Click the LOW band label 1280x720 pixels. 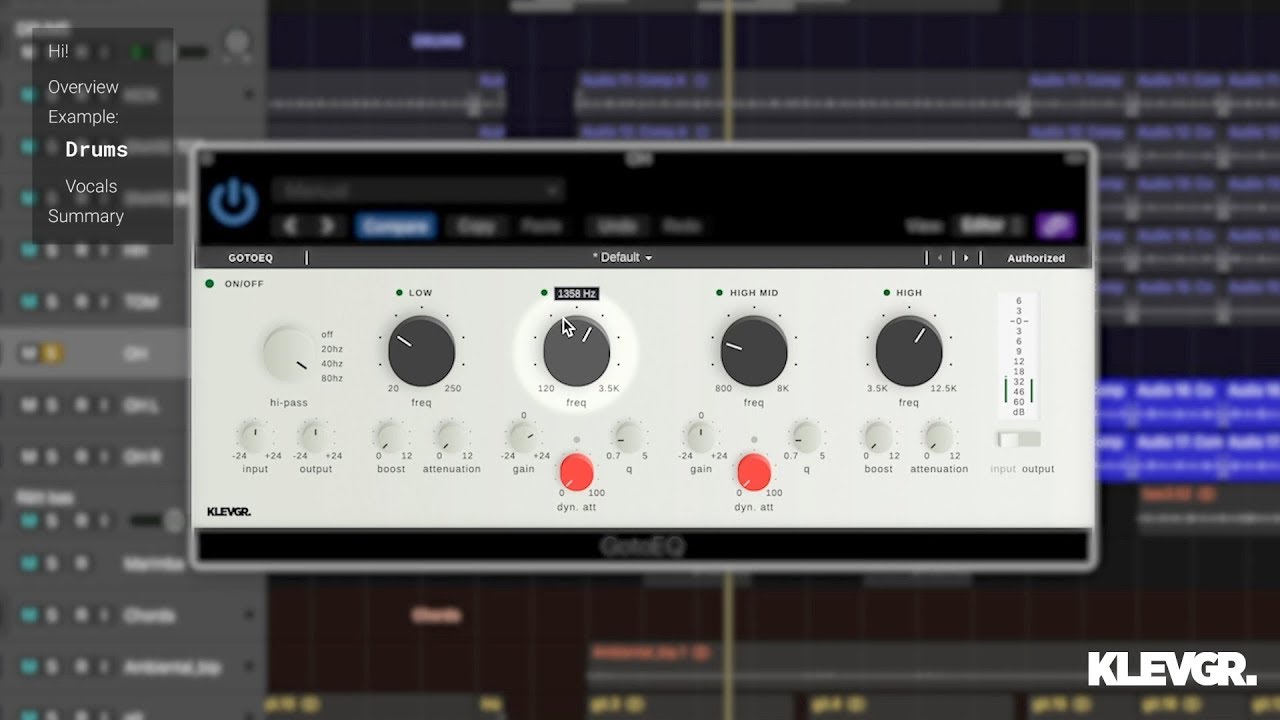[x=421, y=293]
